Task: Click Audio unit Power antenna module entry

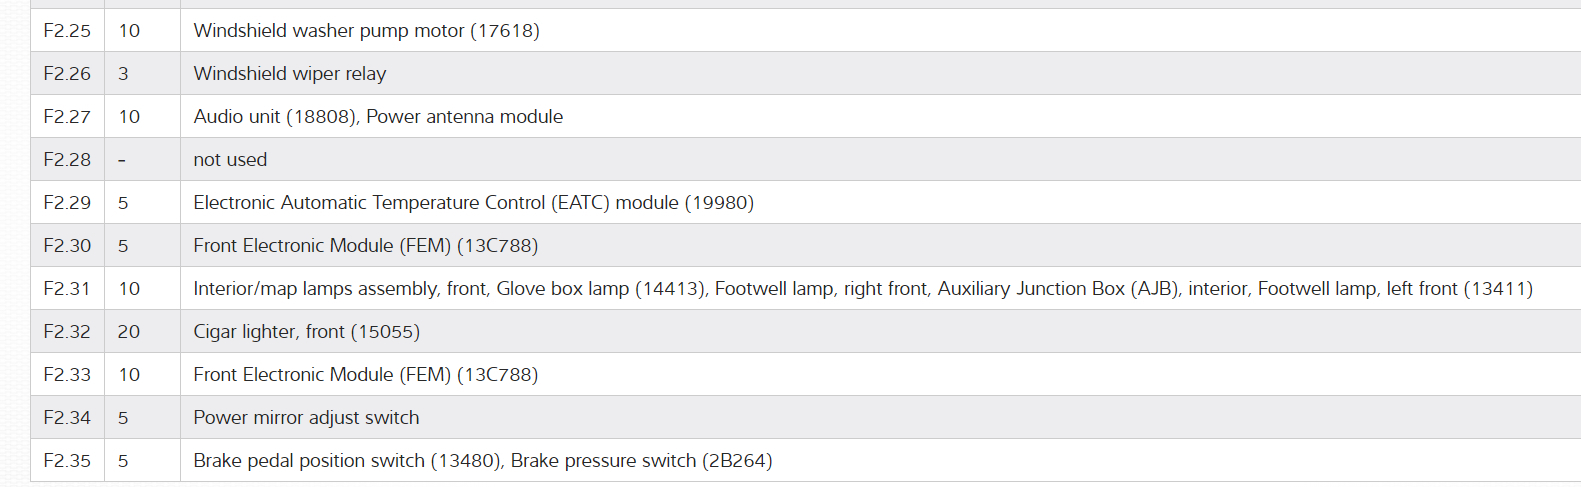Action: point(378,117)
